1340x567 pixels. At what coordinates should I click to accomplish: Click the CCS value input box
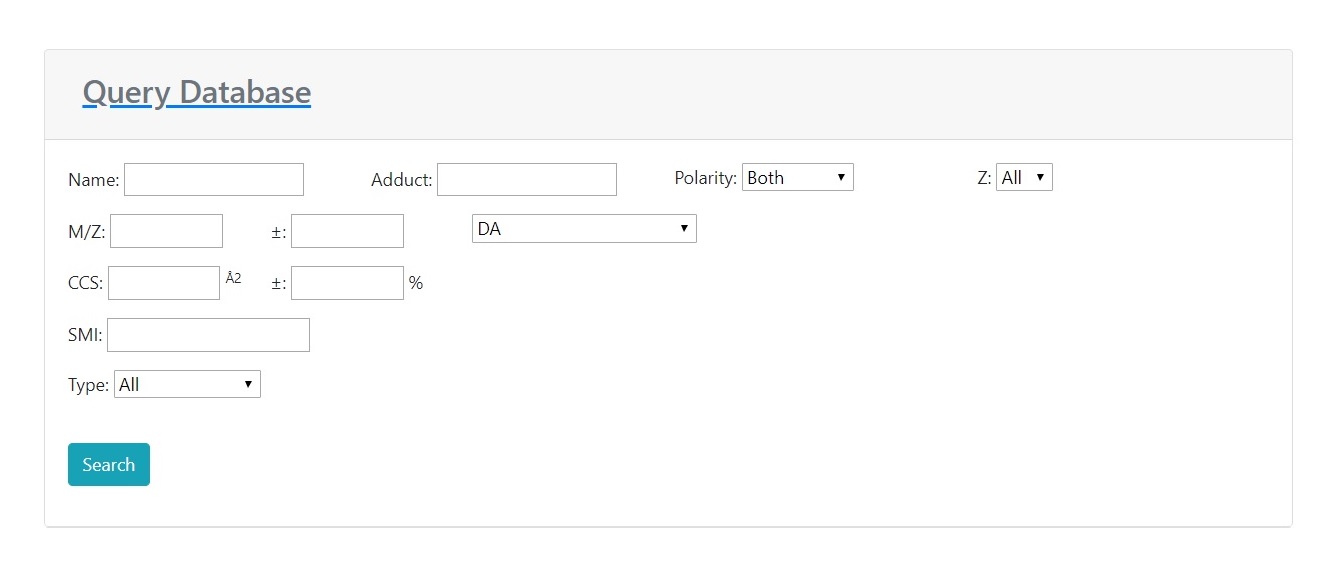click(164, 283)
